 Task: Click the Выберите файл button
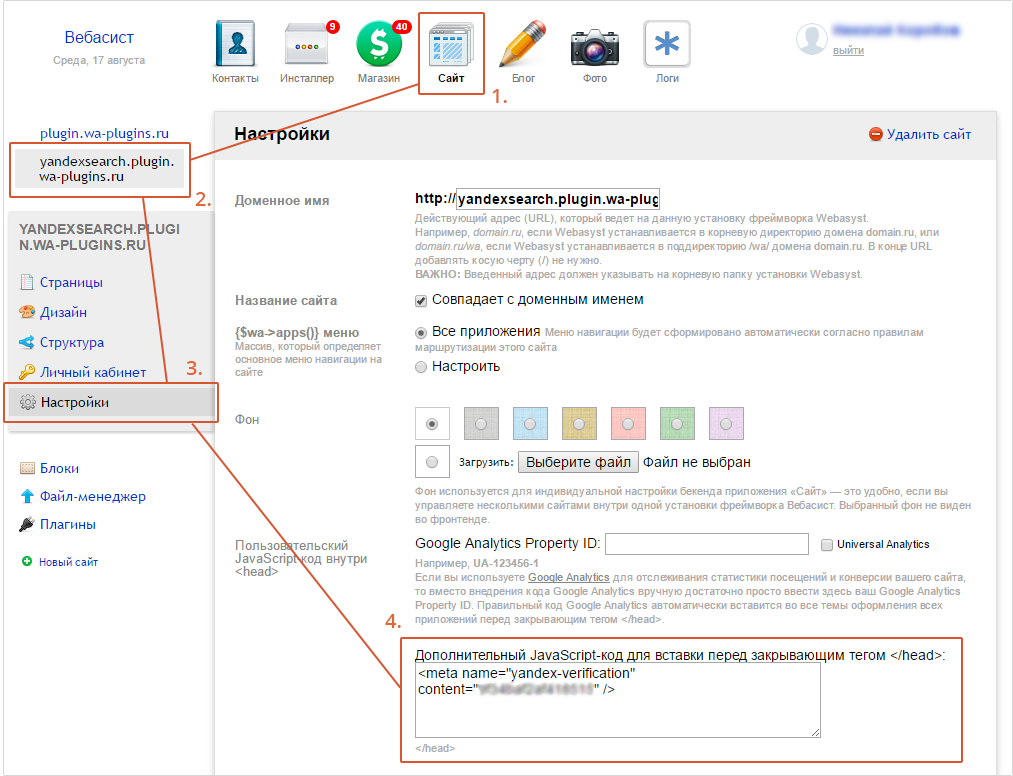(578, 462)
